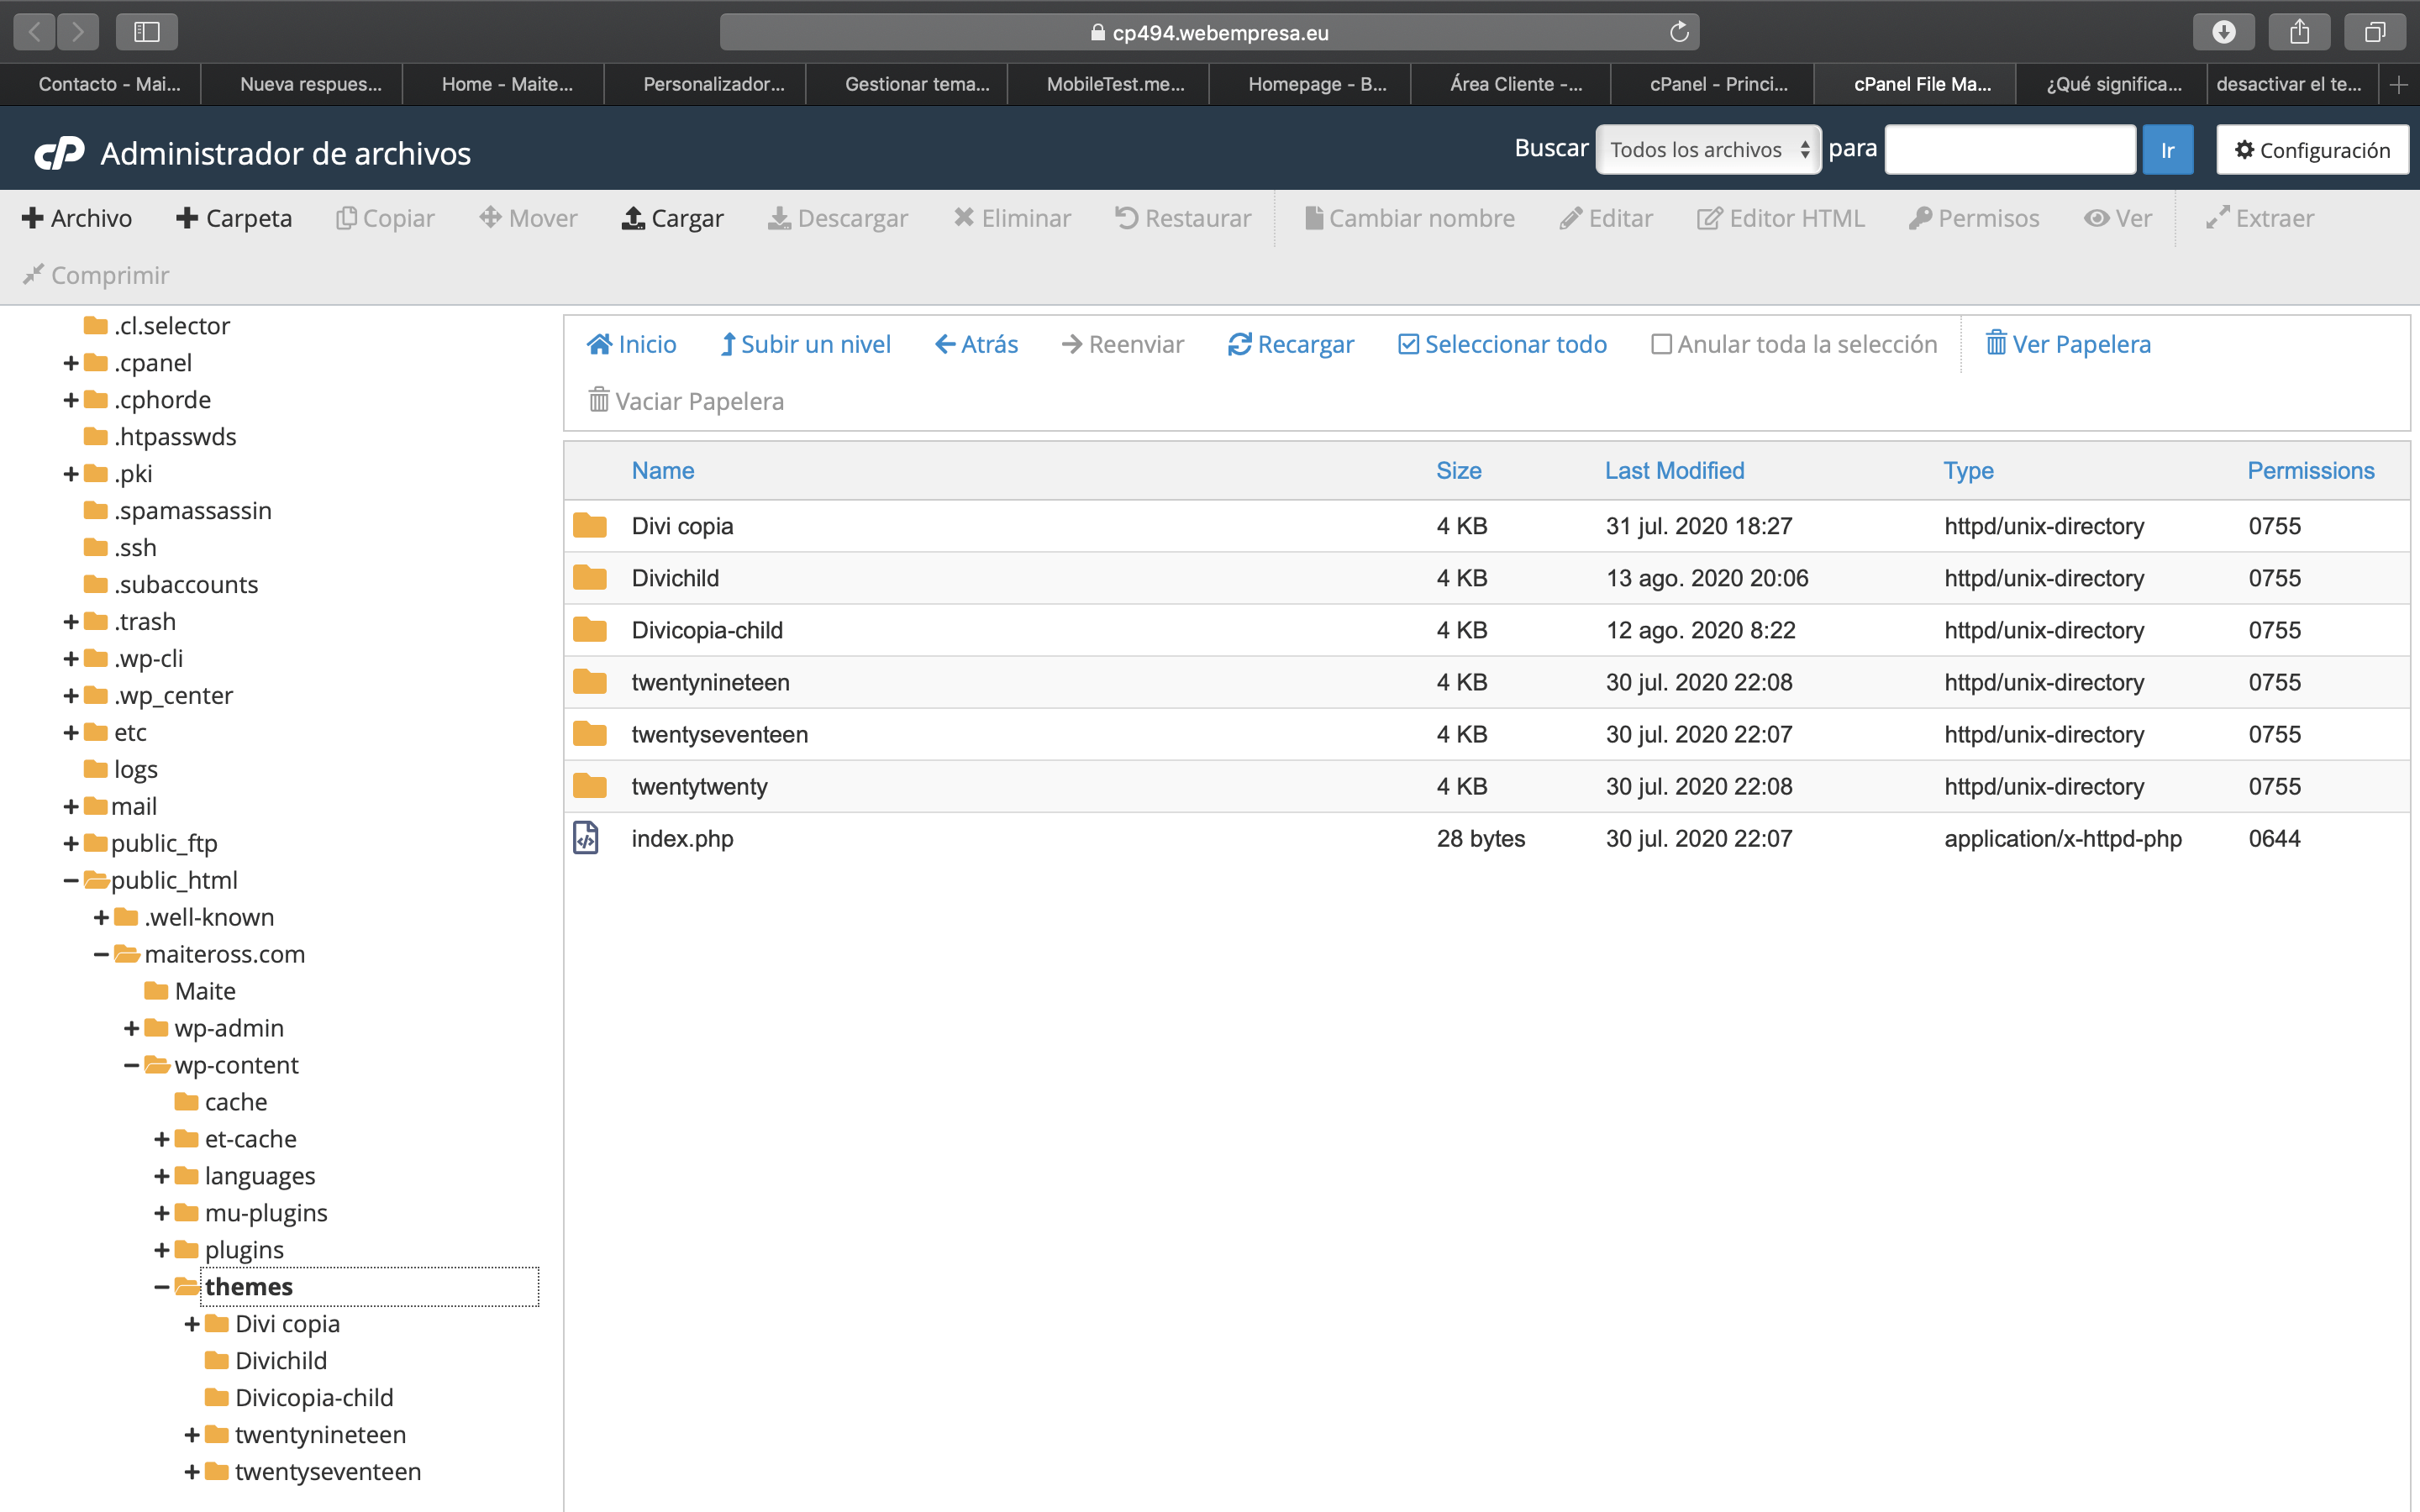The image size is (2420, 1512).
Task: Open Ver Papelera trash view
Action: pos(2067,344)
